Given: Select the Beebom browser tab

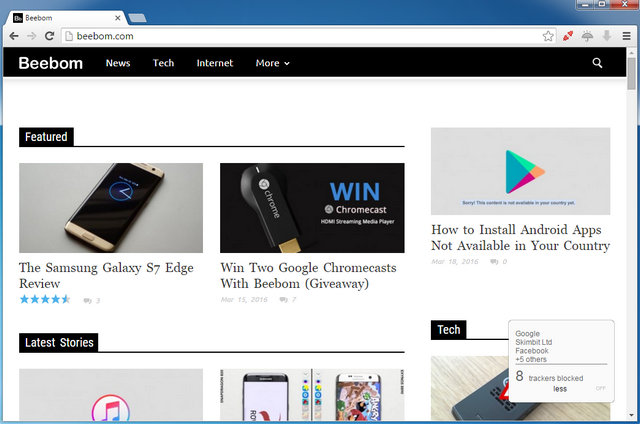Looking at the screenshot, I should (x=65, y=18).
